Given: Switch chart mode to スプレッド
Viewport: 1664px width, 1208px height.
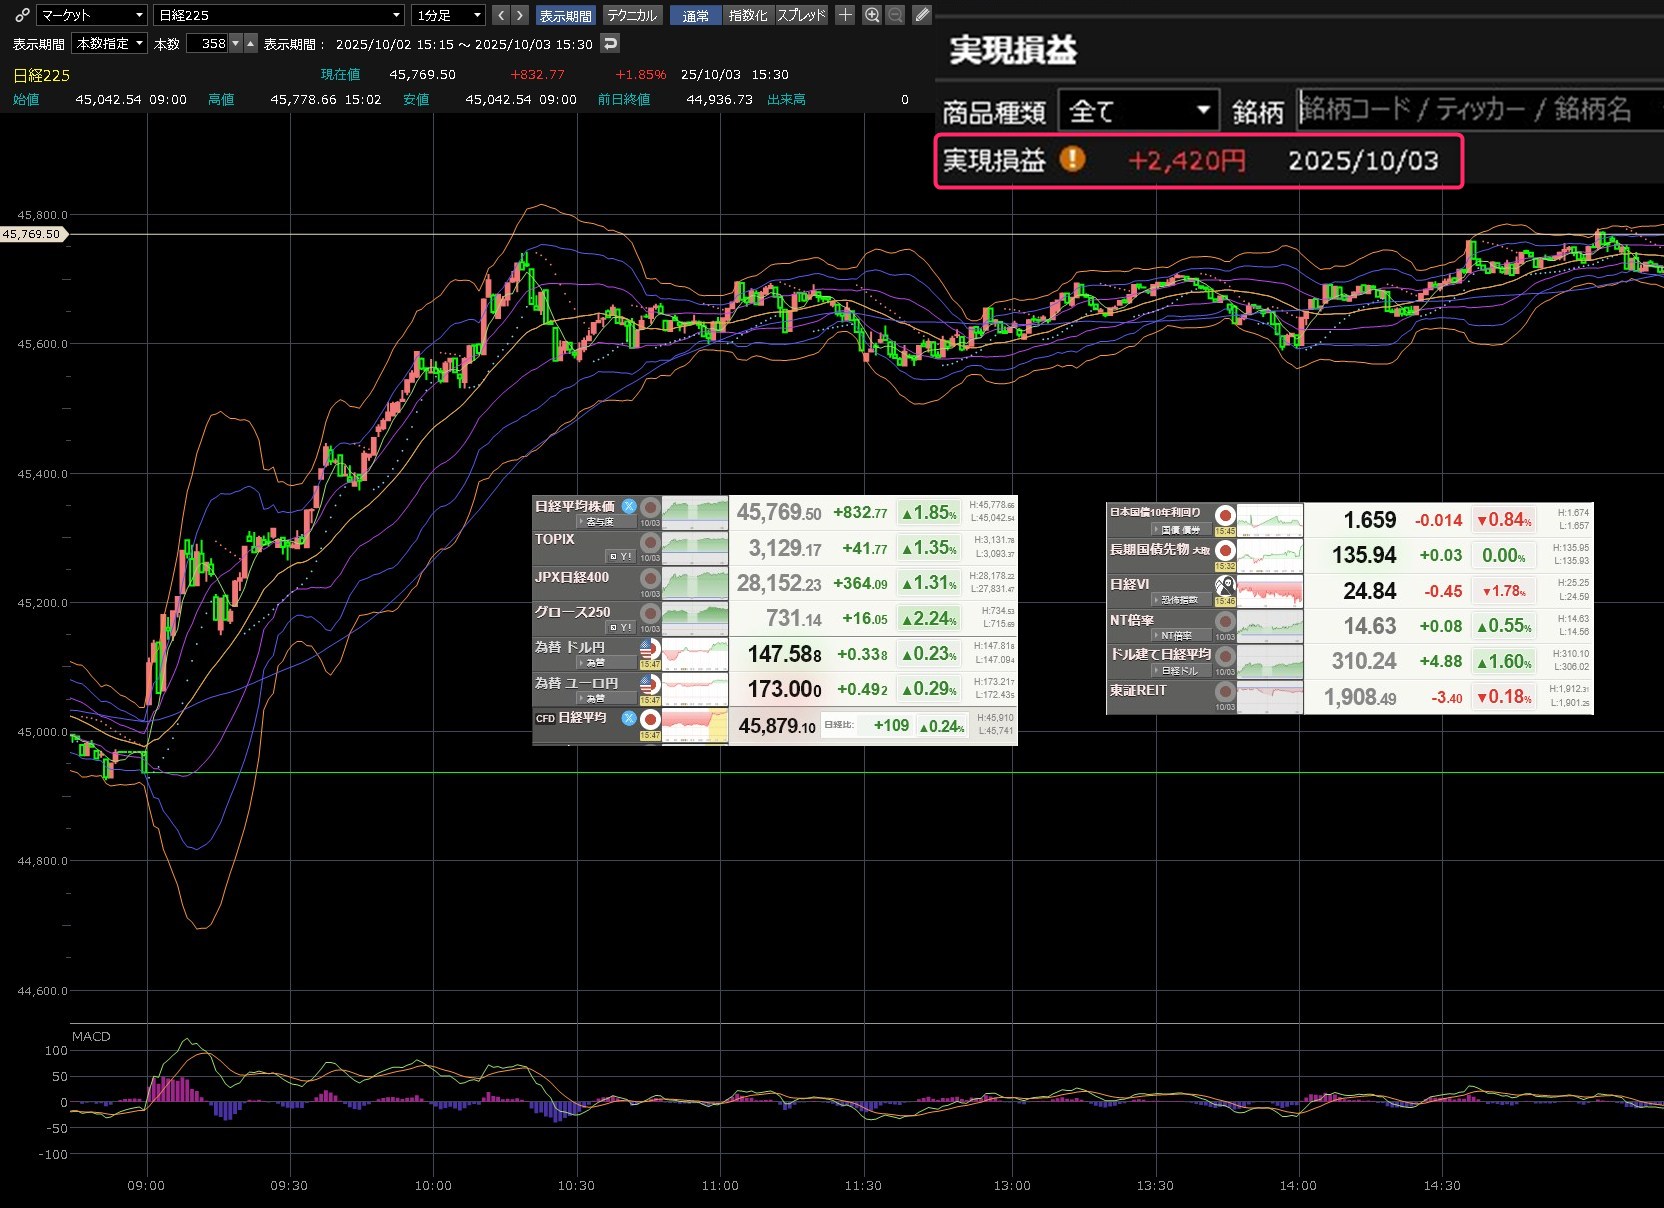Looking at the screenshot, I should (x=802, y=15).
